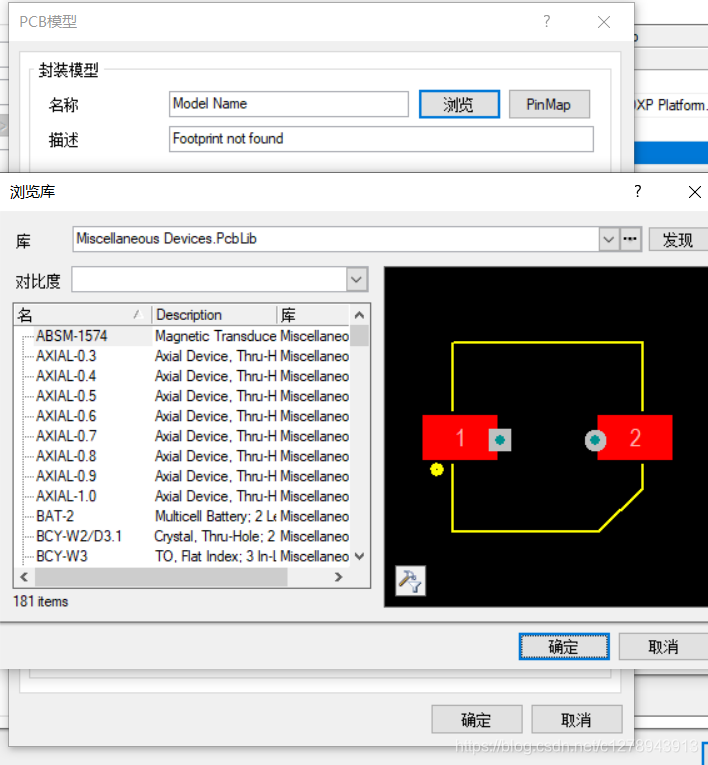Close the 浏览库 dialog window
Viewport: 708px width, 765px height.
click(x=694, y=192)
